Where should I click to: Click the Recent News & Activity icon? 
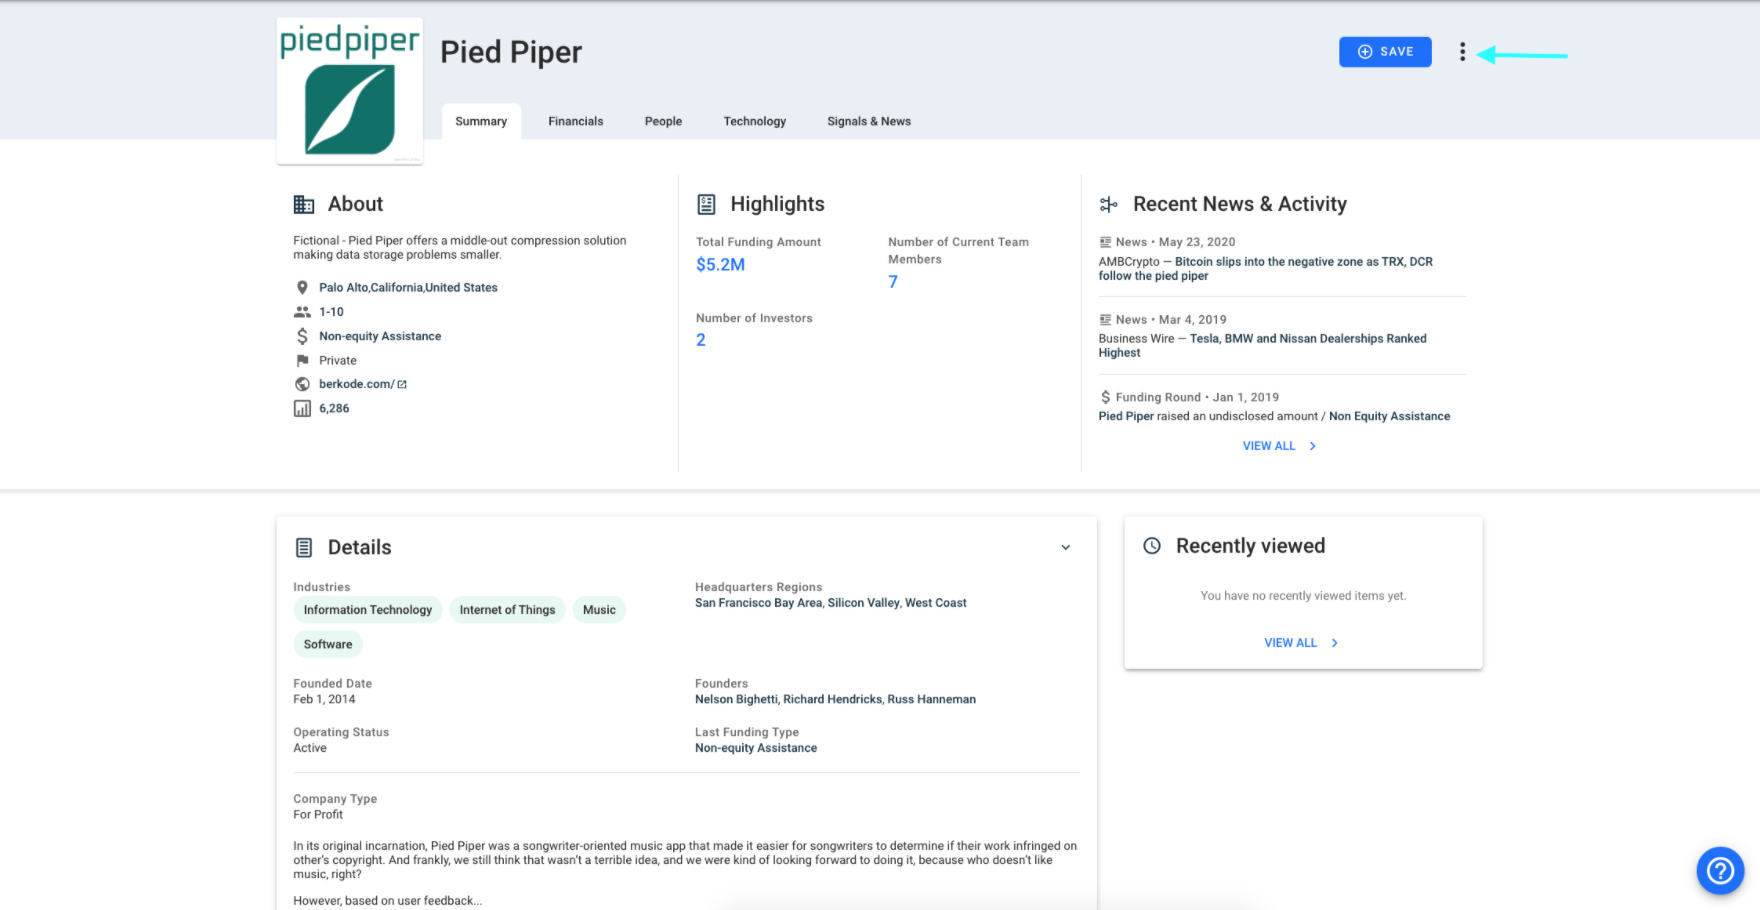1108,204
